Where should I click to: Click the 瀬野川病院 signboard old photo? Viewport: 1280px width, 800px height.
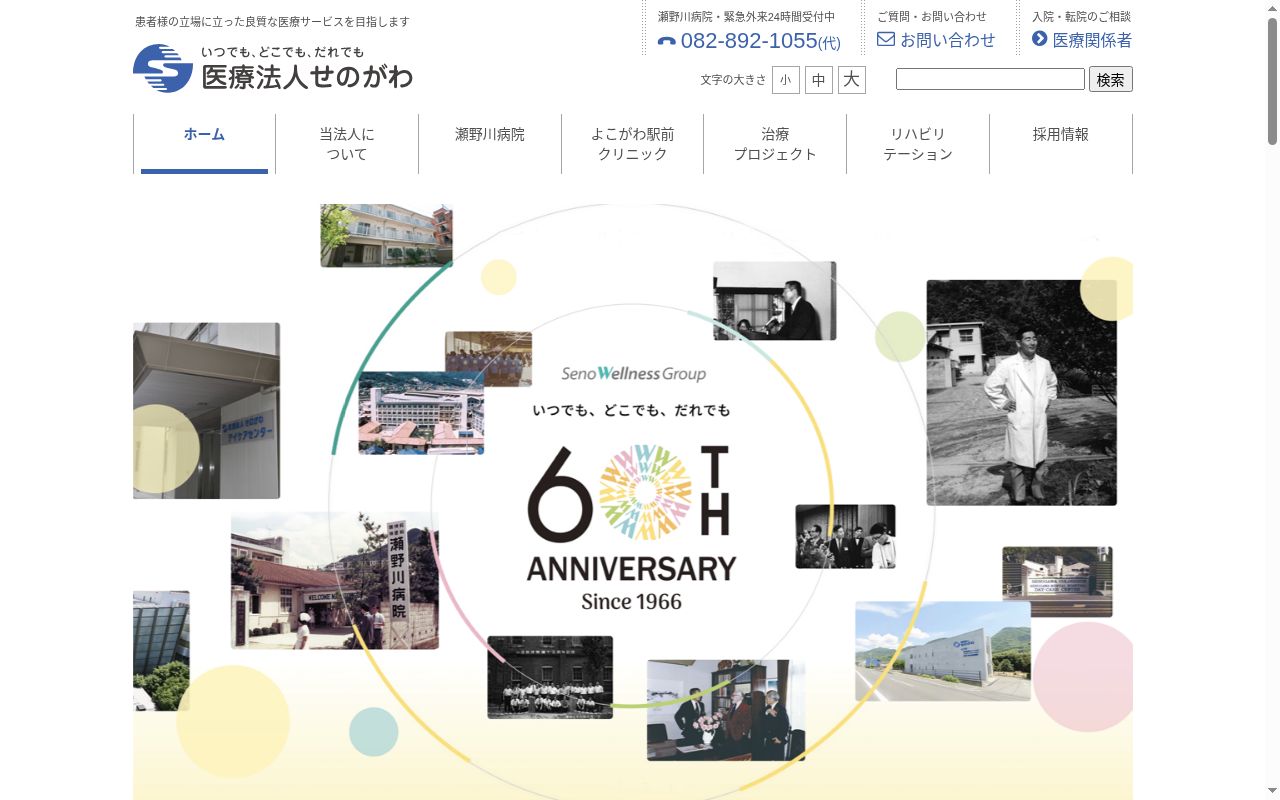[335, 581]
